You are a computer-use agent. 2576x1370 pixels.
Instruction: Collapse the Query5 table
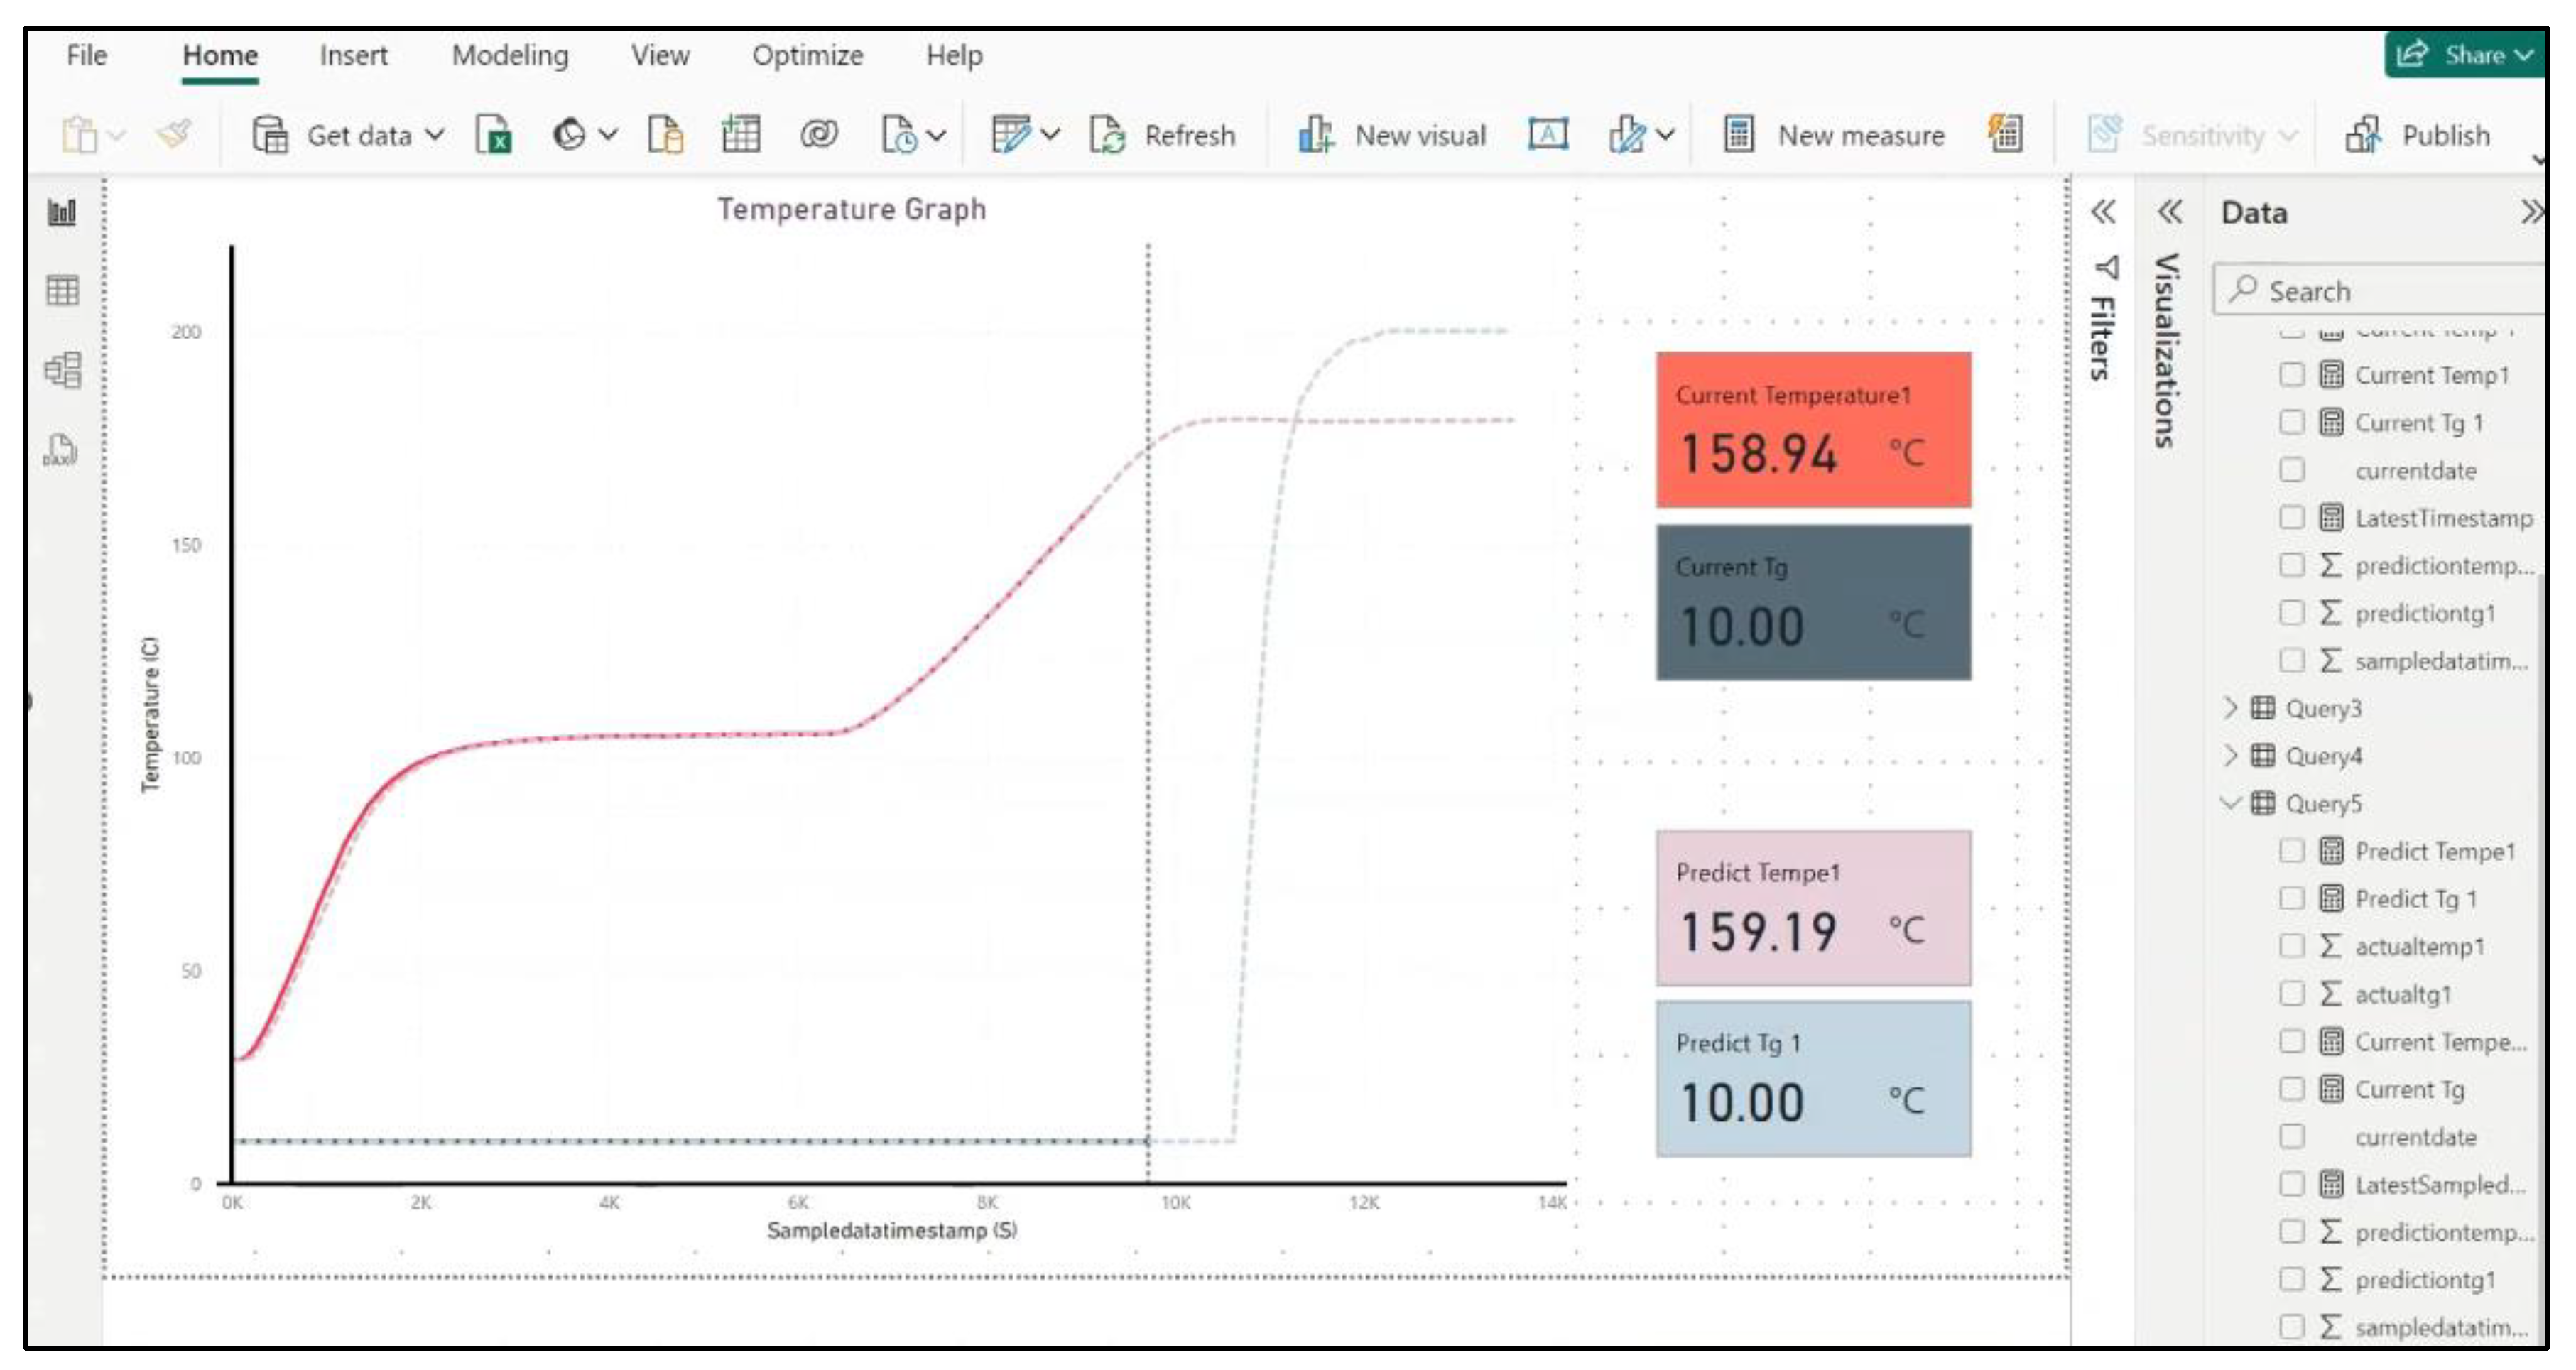(2230, 803)
